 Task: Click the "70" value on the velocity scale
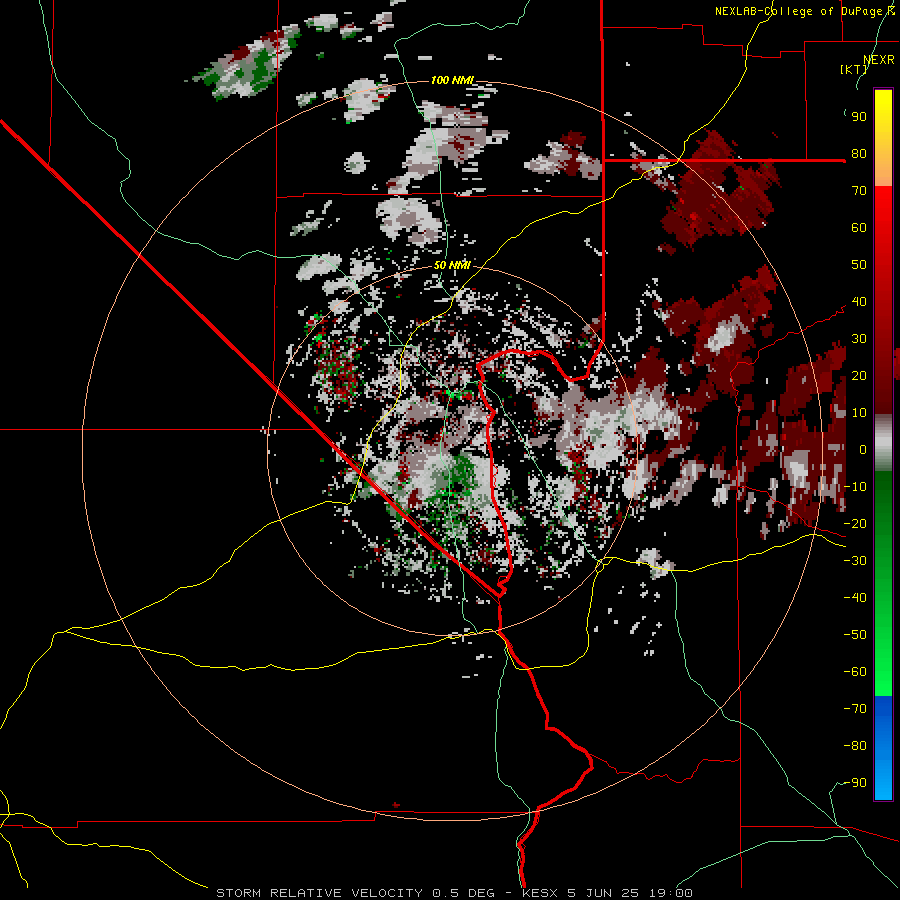(859, 191)
